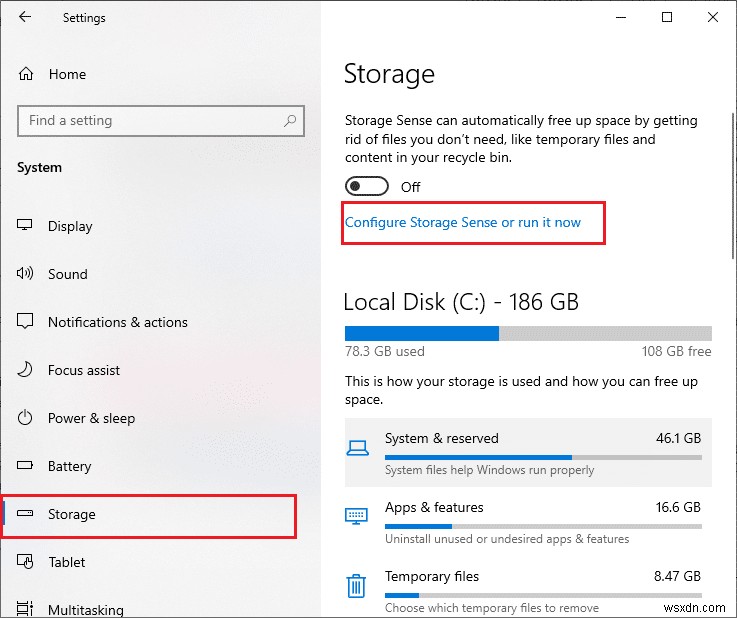The height and width of the screenshot is (618, 737).
Task: Click the Apps & features keyboard icon
Action: [x=356, y=516]
